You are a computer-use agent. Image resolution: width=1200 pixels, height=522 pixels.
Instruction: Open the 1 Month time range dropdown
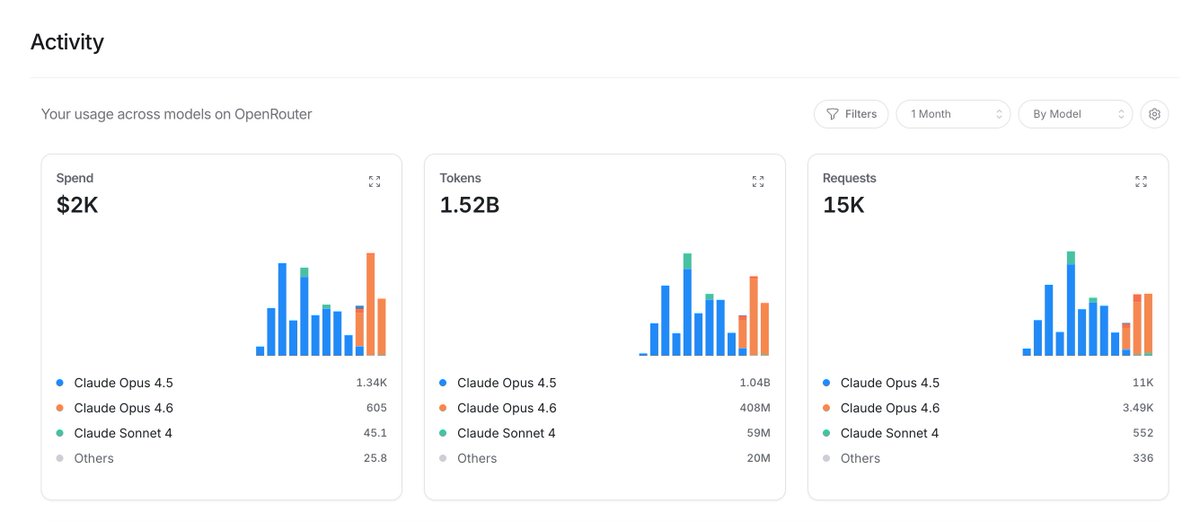click(x=953, y=114)
